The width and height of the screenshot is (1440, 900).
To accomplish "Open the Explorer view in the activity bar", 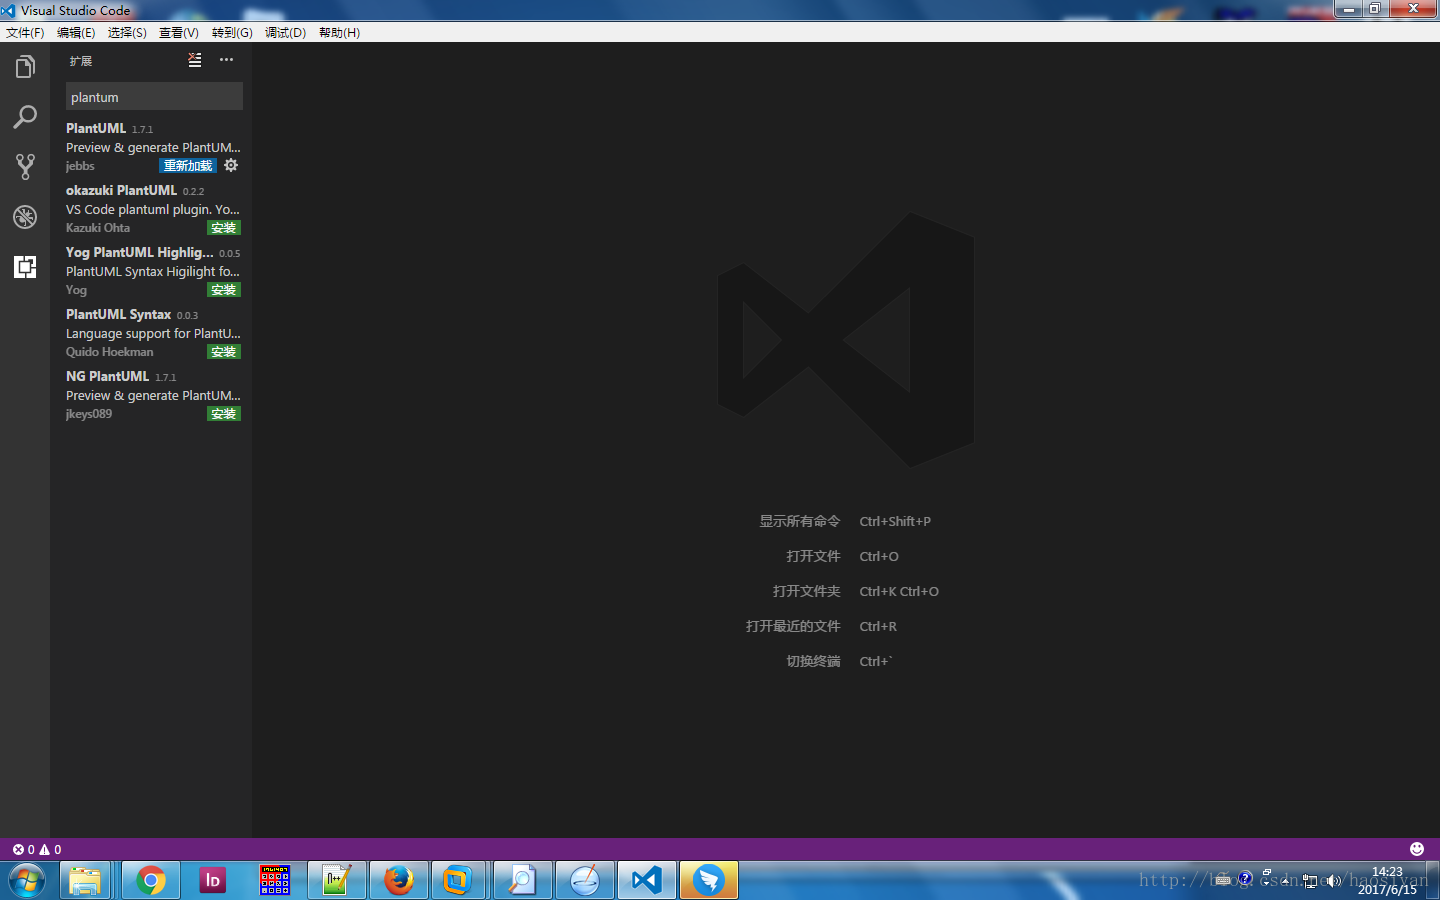I will coord(25,67).
